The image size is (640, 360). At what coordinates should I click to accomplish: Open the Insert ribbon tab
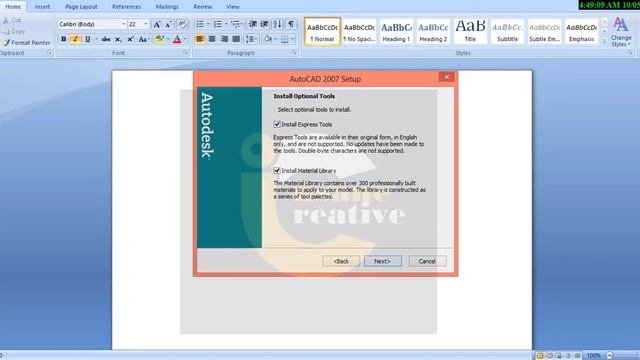[x=42, y=7]
